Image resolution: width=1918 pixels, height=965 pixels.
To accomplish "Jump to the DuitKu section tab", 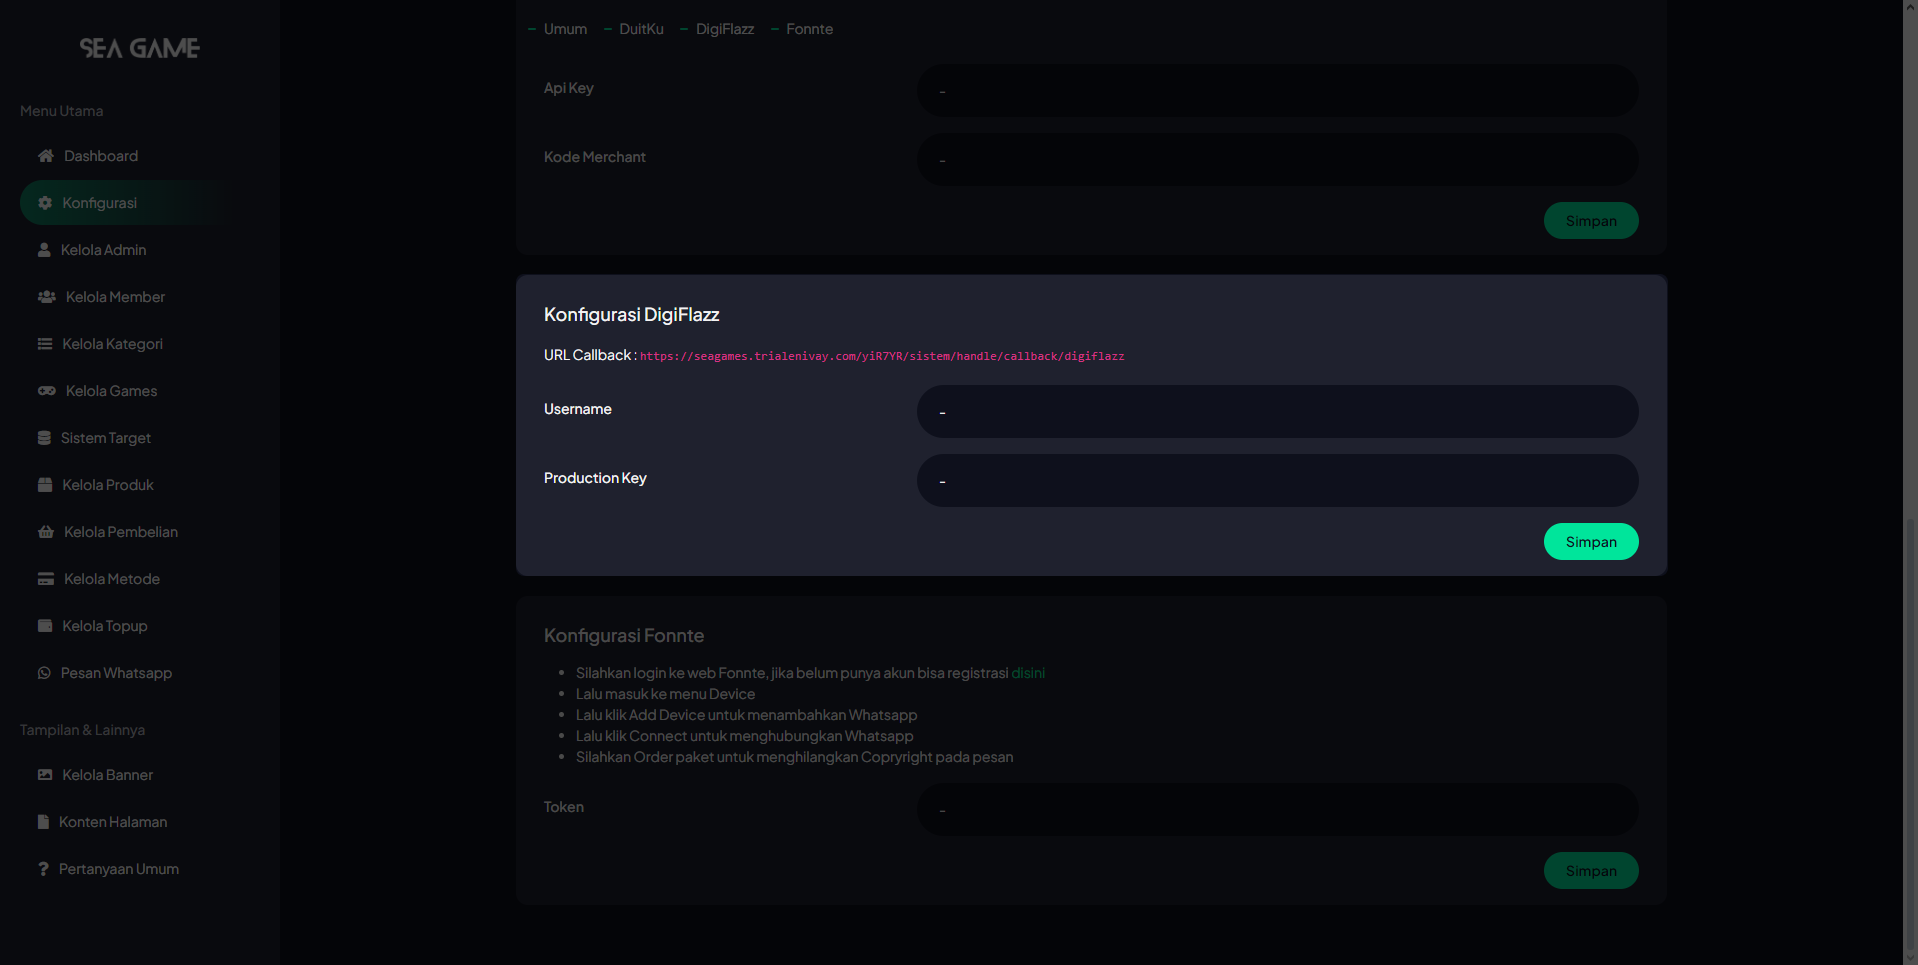I will click(x=641, y=29).
